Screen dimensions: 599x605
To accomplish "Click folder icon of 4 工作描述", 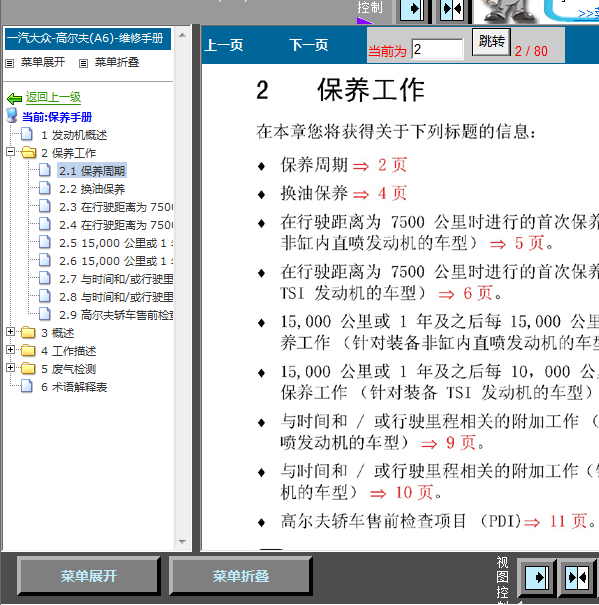I will pyautogui.click(x=28, y=350).
